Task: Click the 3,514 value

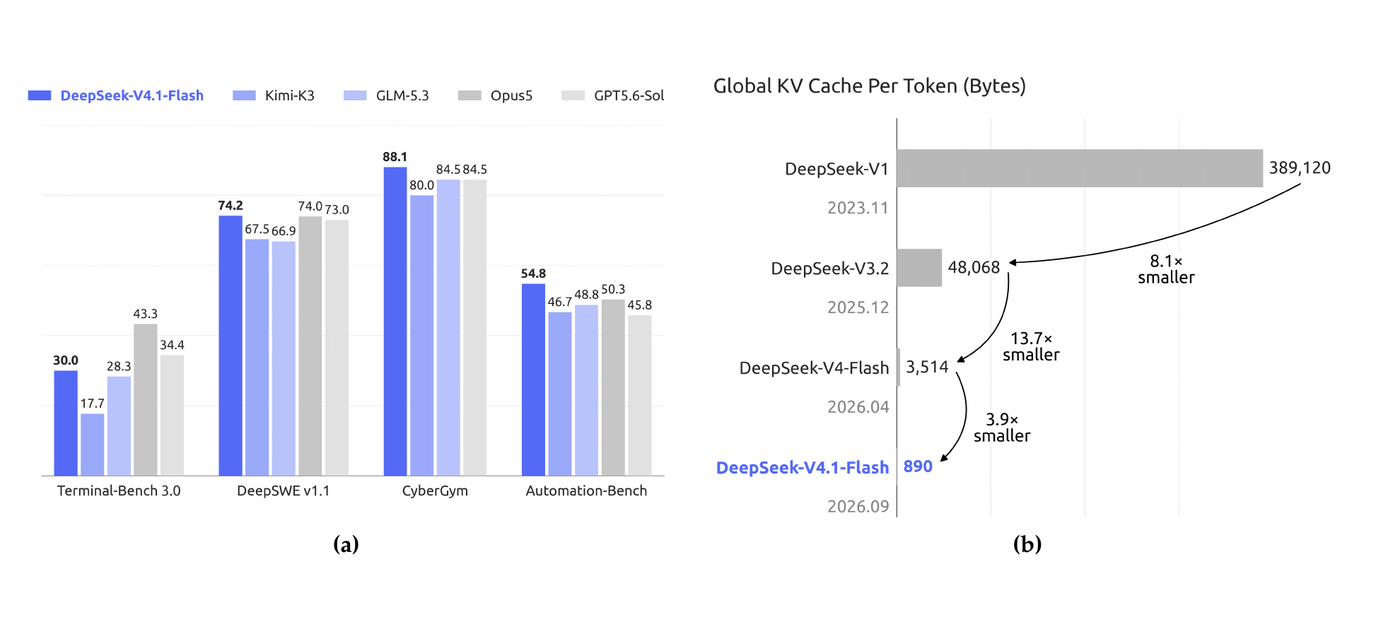Action: click(x=927, y=367)
